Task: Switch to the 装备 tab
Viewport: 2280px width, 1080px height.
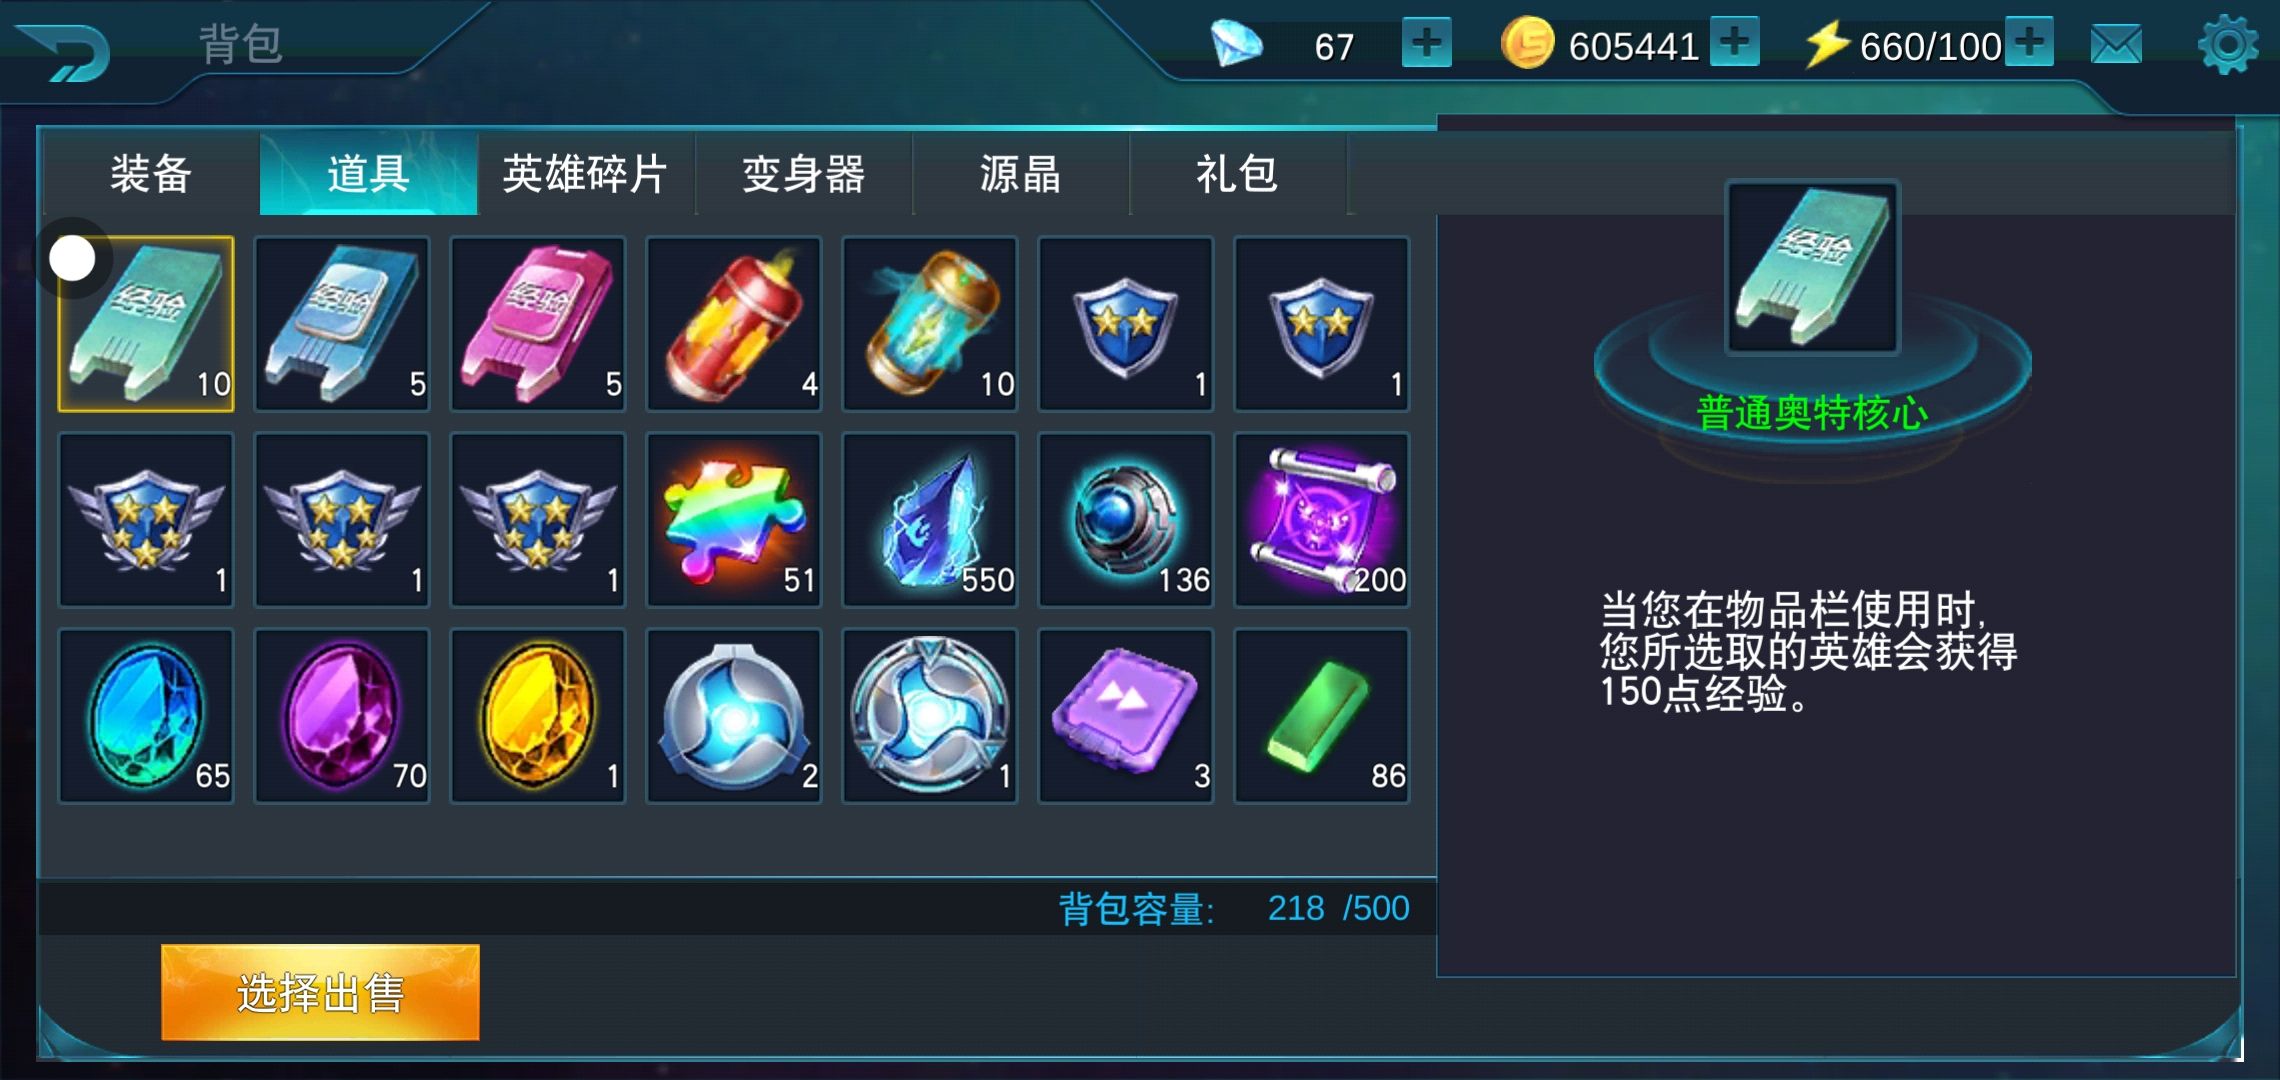Action: click(151, 174)
